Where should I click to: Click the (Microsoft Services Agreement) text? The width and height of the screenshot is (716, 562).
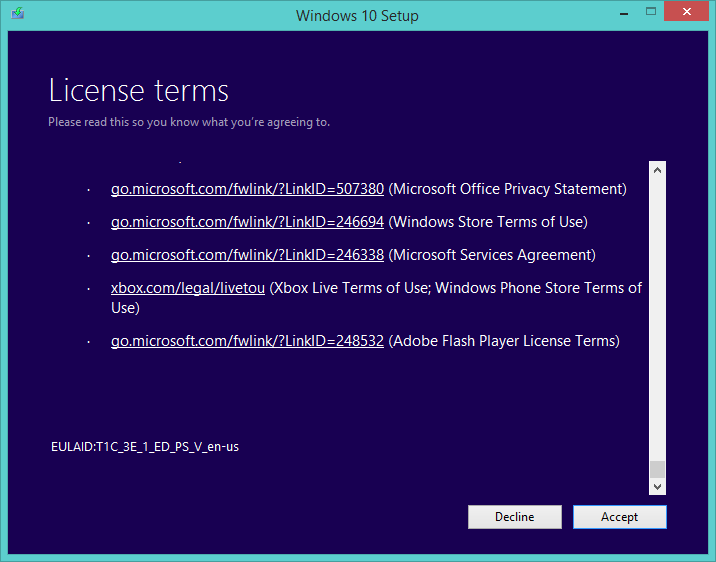click(492, 255)
